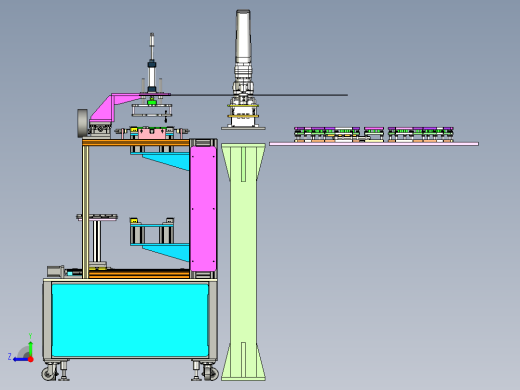Pick the white robot arm upper body

pos(243,37)
